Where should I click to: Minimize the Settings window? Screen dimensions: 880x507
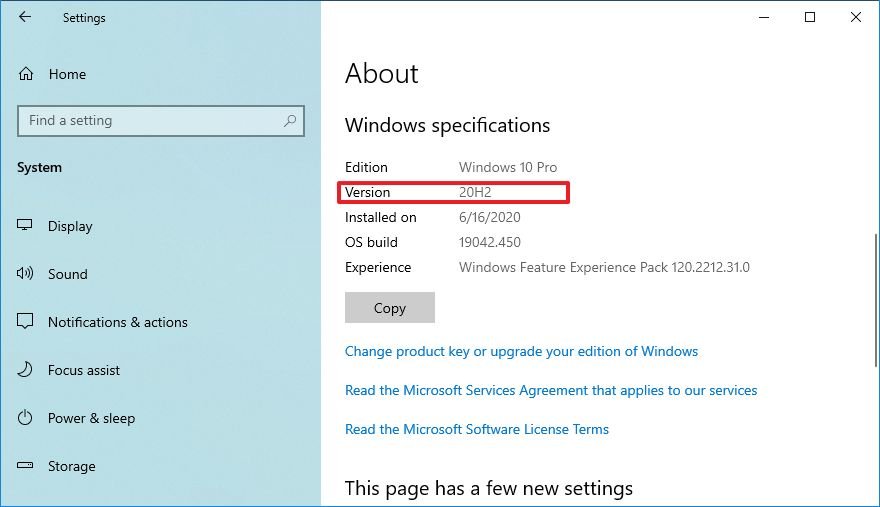764,17
